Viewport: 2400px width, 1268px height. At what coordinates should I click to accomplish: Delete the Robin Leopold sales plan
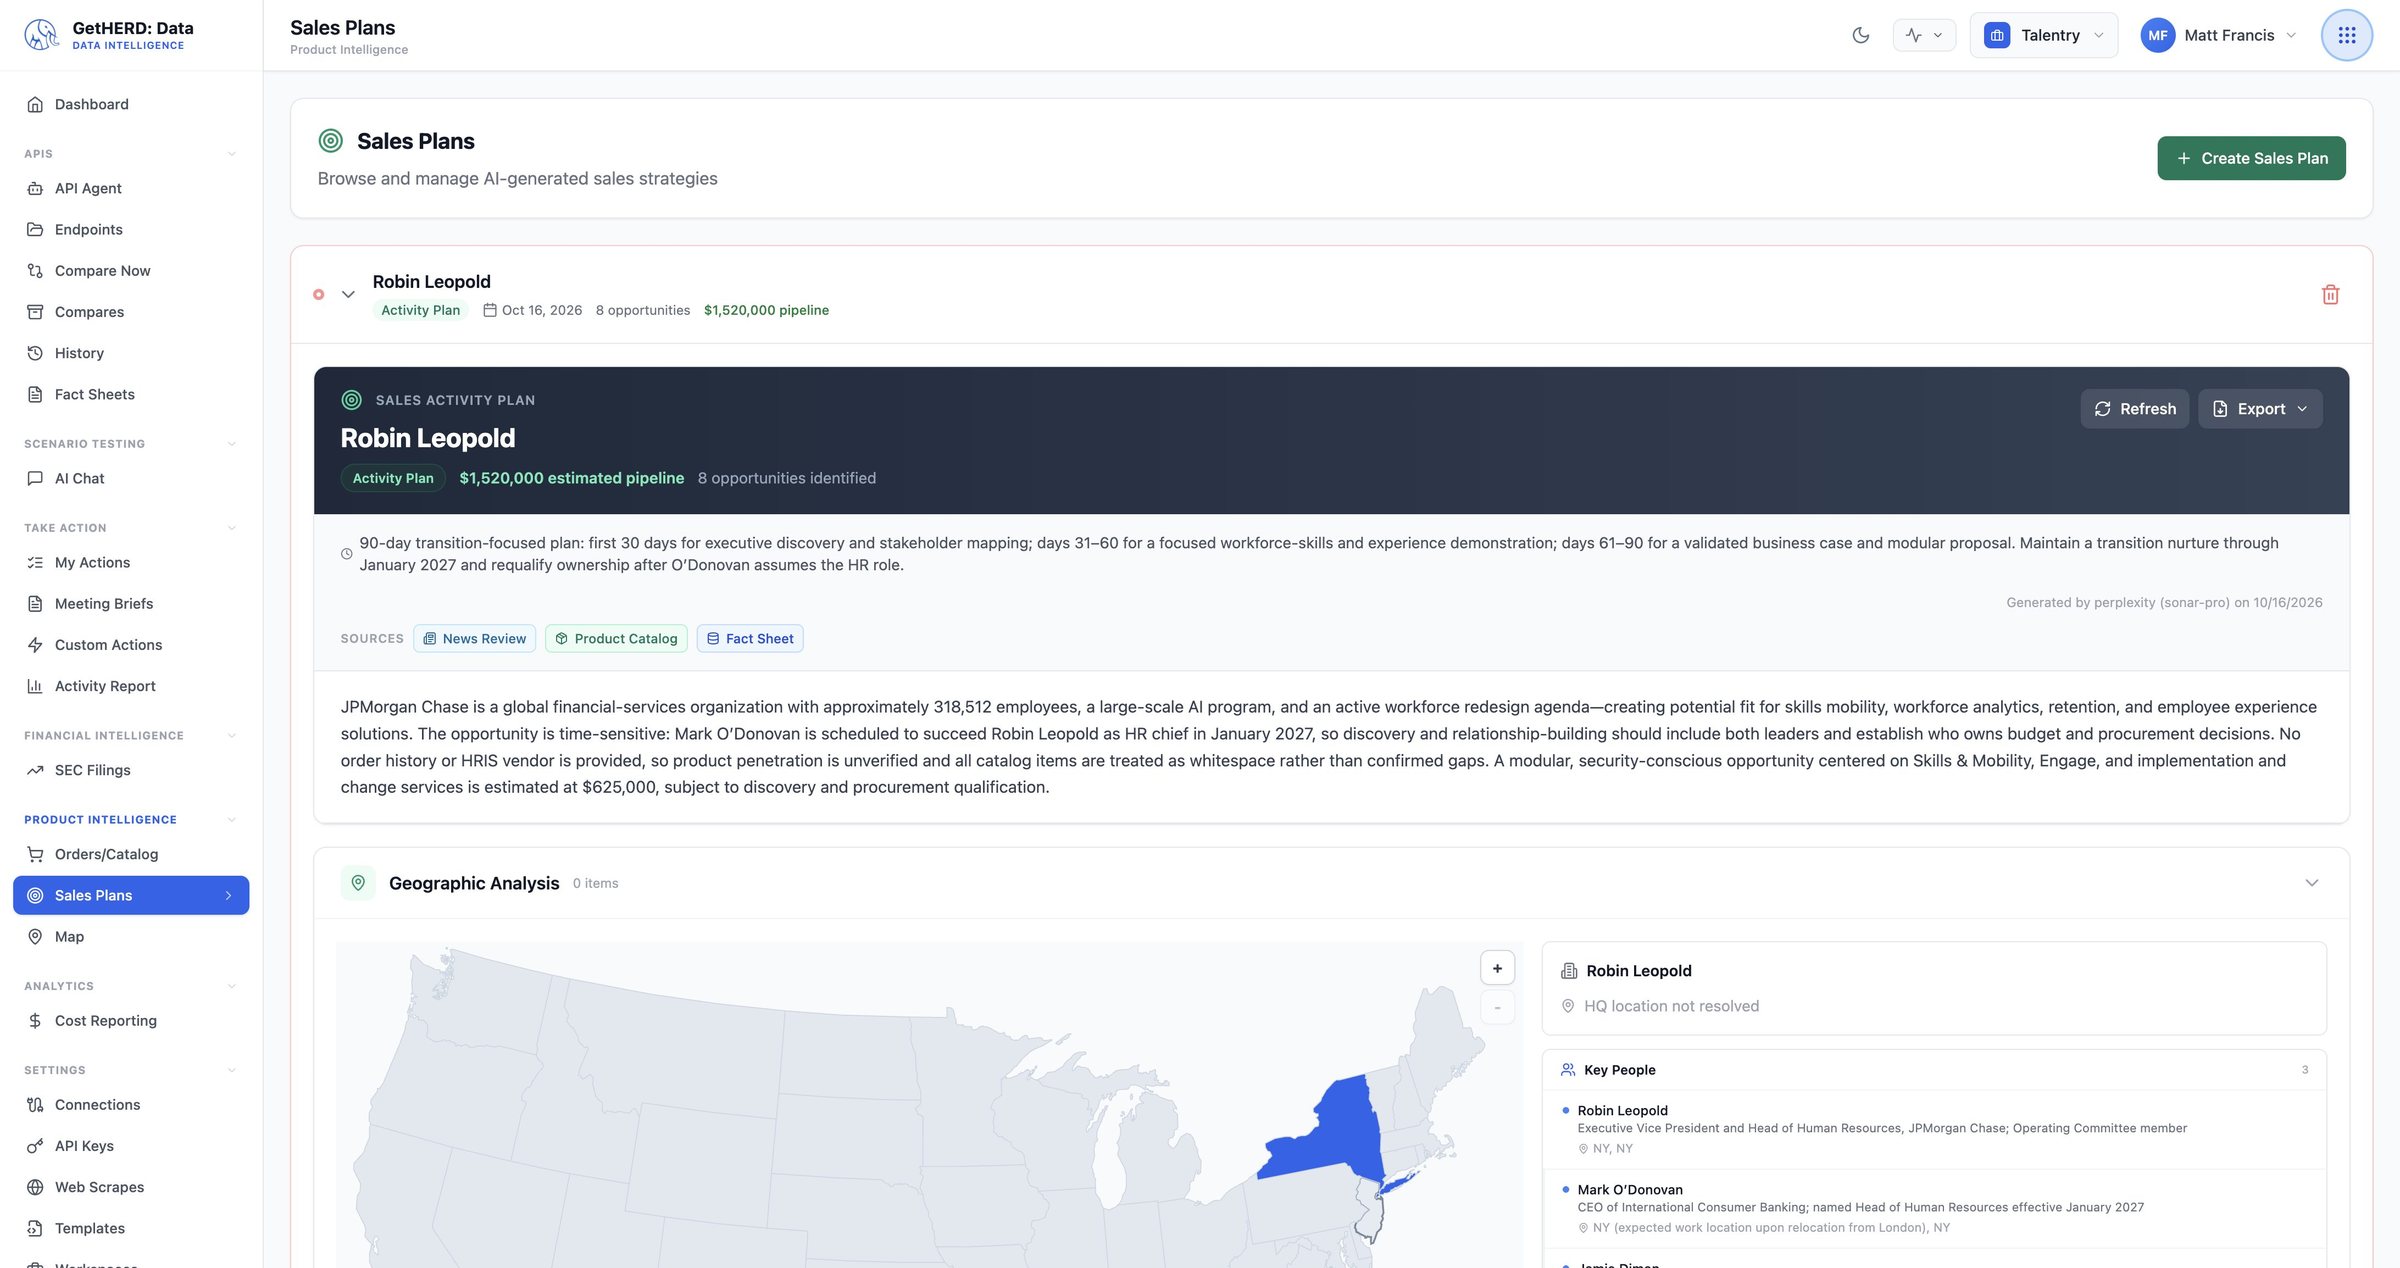coord(2330,294)
